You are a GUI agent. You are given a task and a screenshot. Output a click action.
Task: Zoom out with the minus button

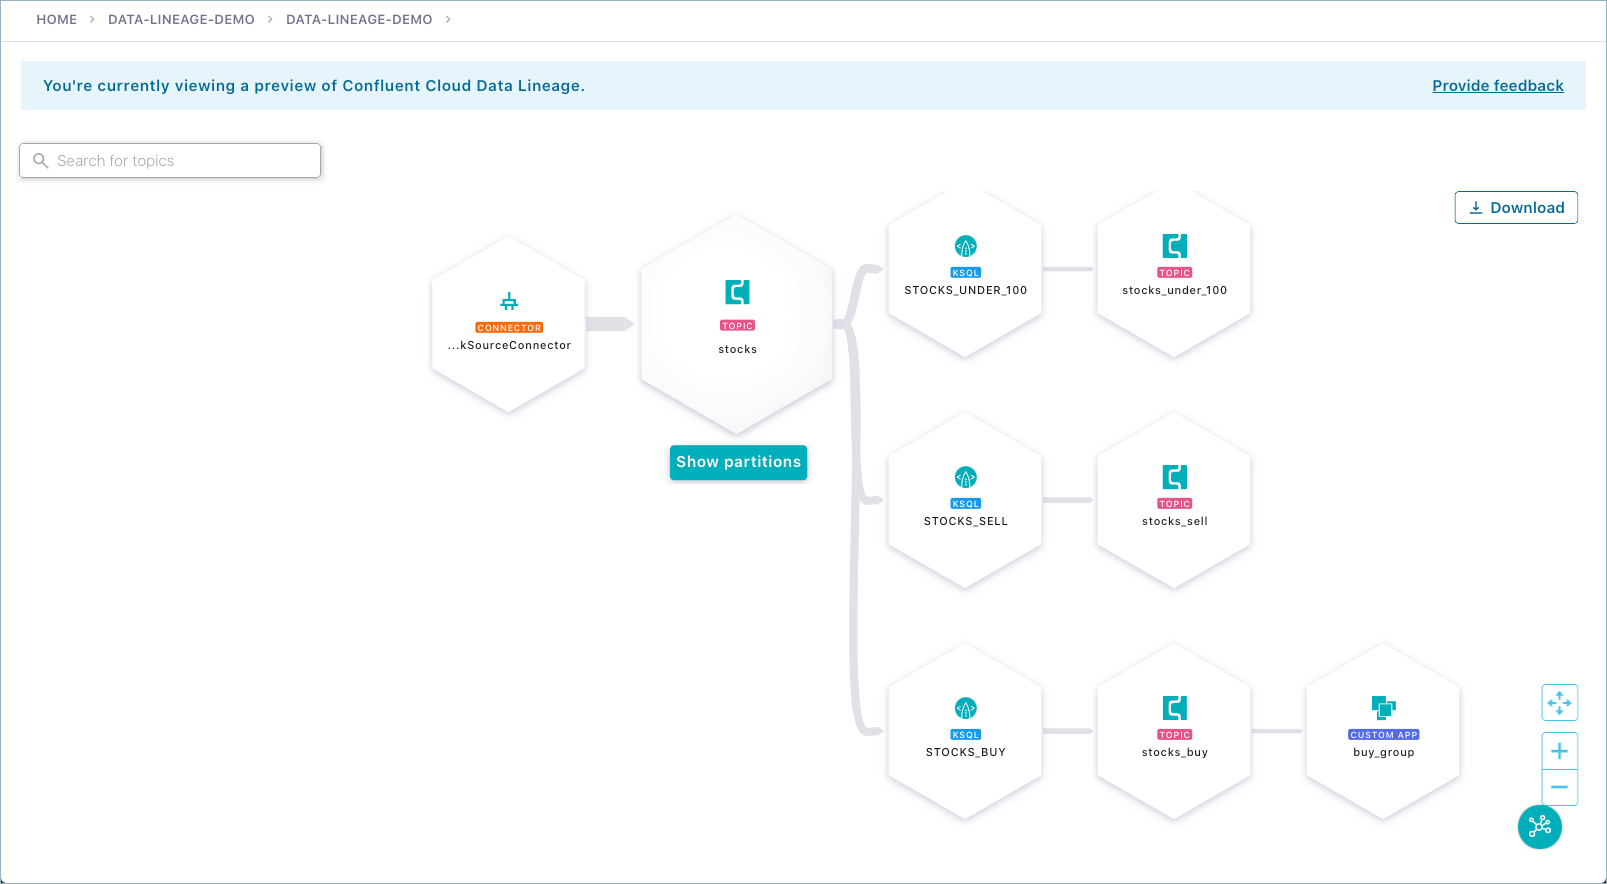1560,787
